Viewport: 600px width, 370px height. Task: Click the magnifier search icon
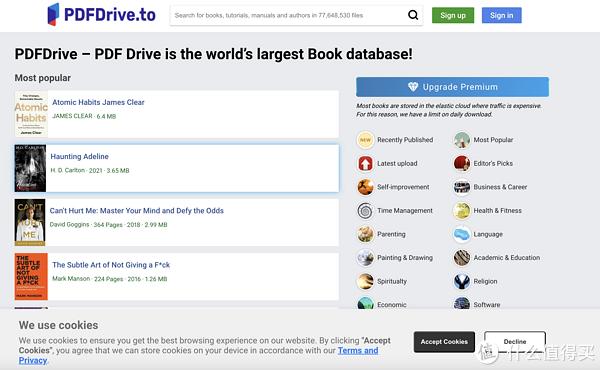point(413,15)
